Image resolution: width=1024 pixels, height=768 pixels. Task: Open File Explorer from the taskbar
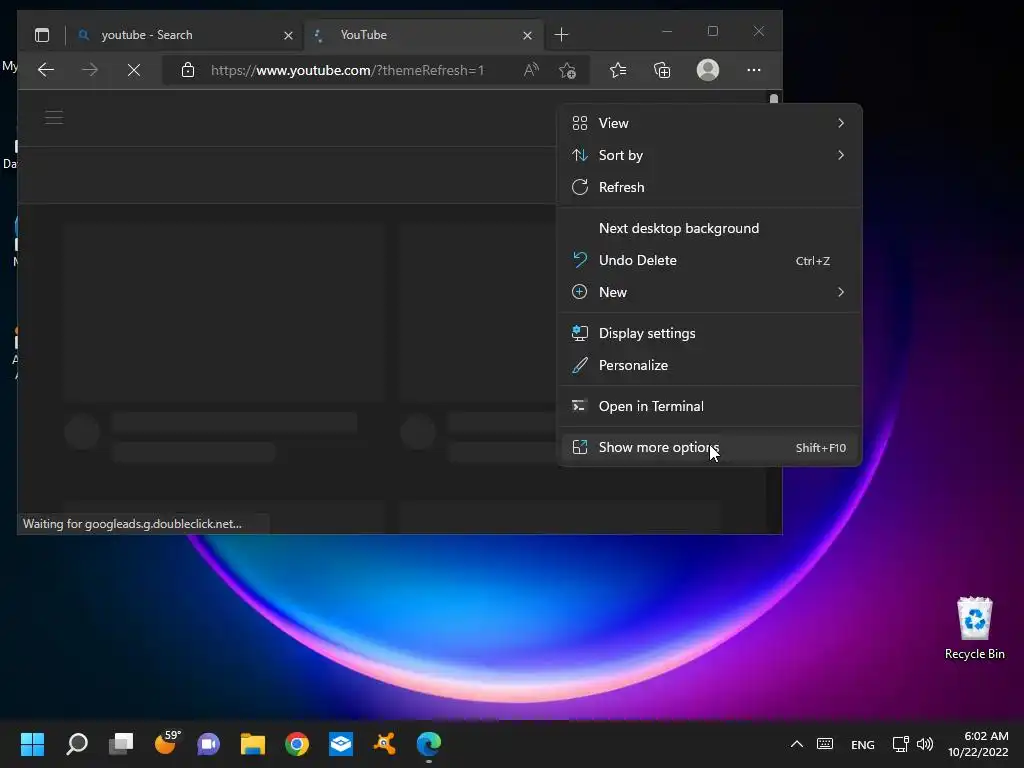[x=253, y=744]
